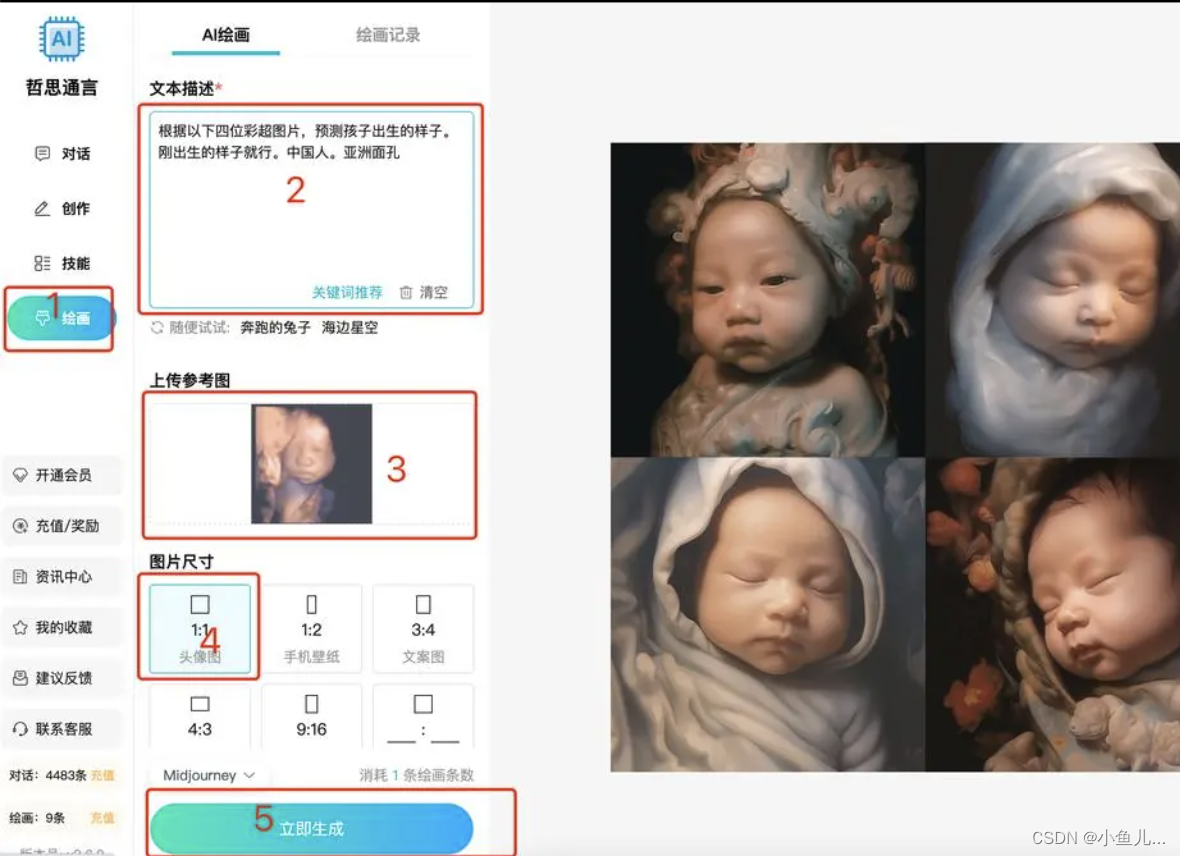Click the 立即生成 generate button
Screen dimensions: 1180x856
311,828
